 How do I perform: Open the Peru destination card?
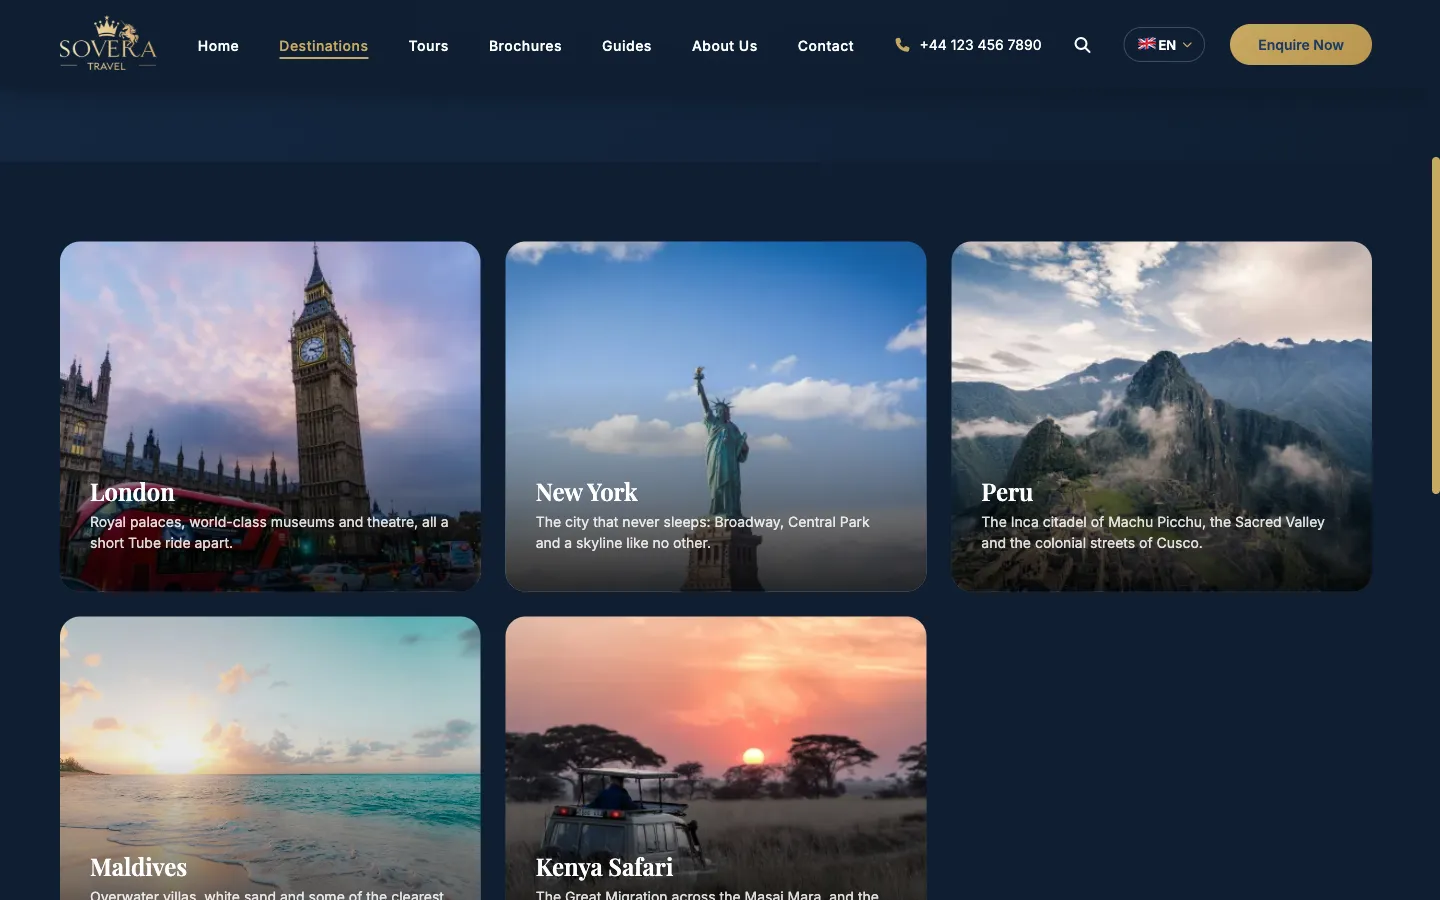(x=1161, y=416)
